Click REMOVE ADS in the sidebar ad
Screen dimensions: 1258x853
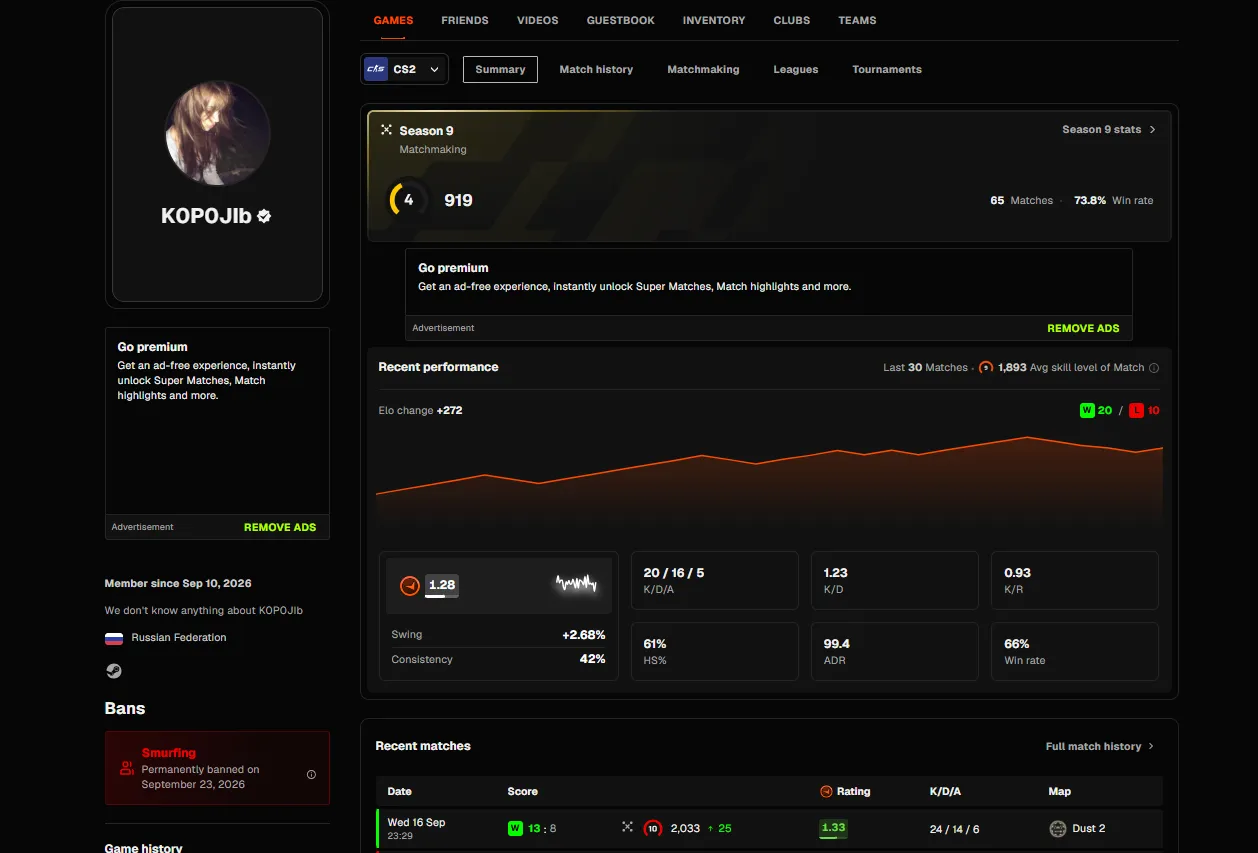280,527
